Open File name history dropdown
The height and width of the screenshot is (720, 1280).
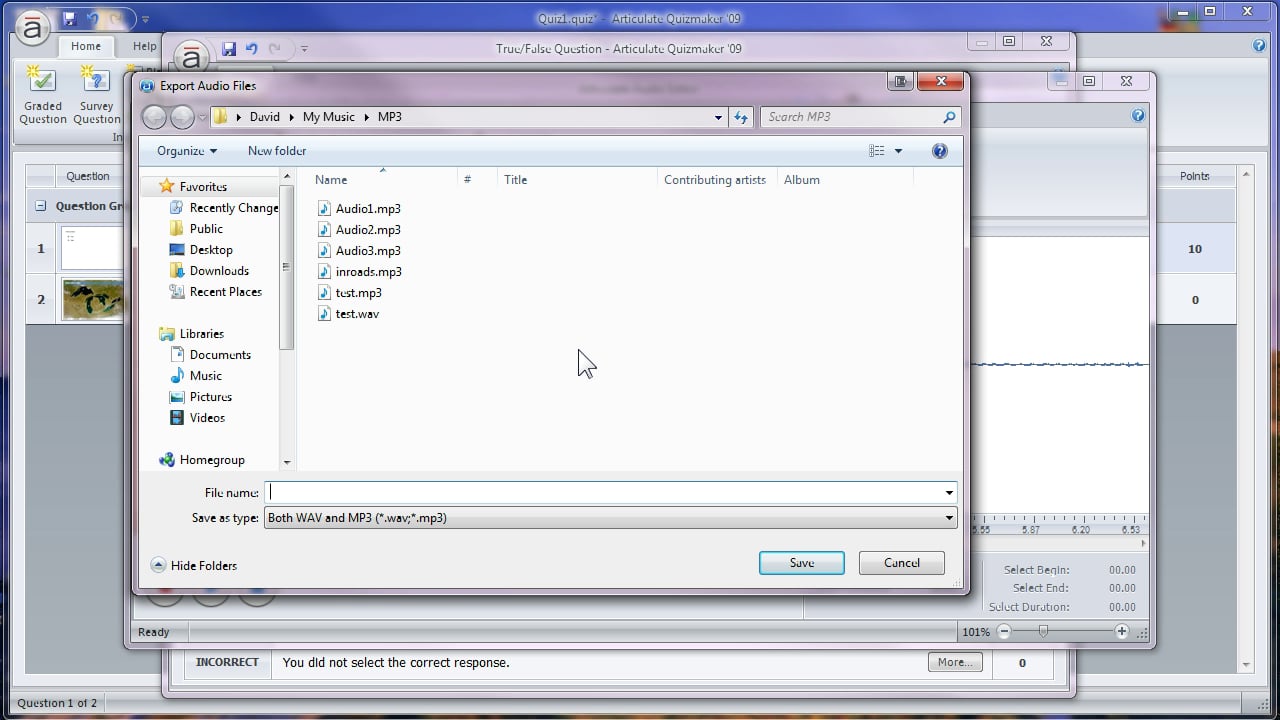[x=948, y=493]
